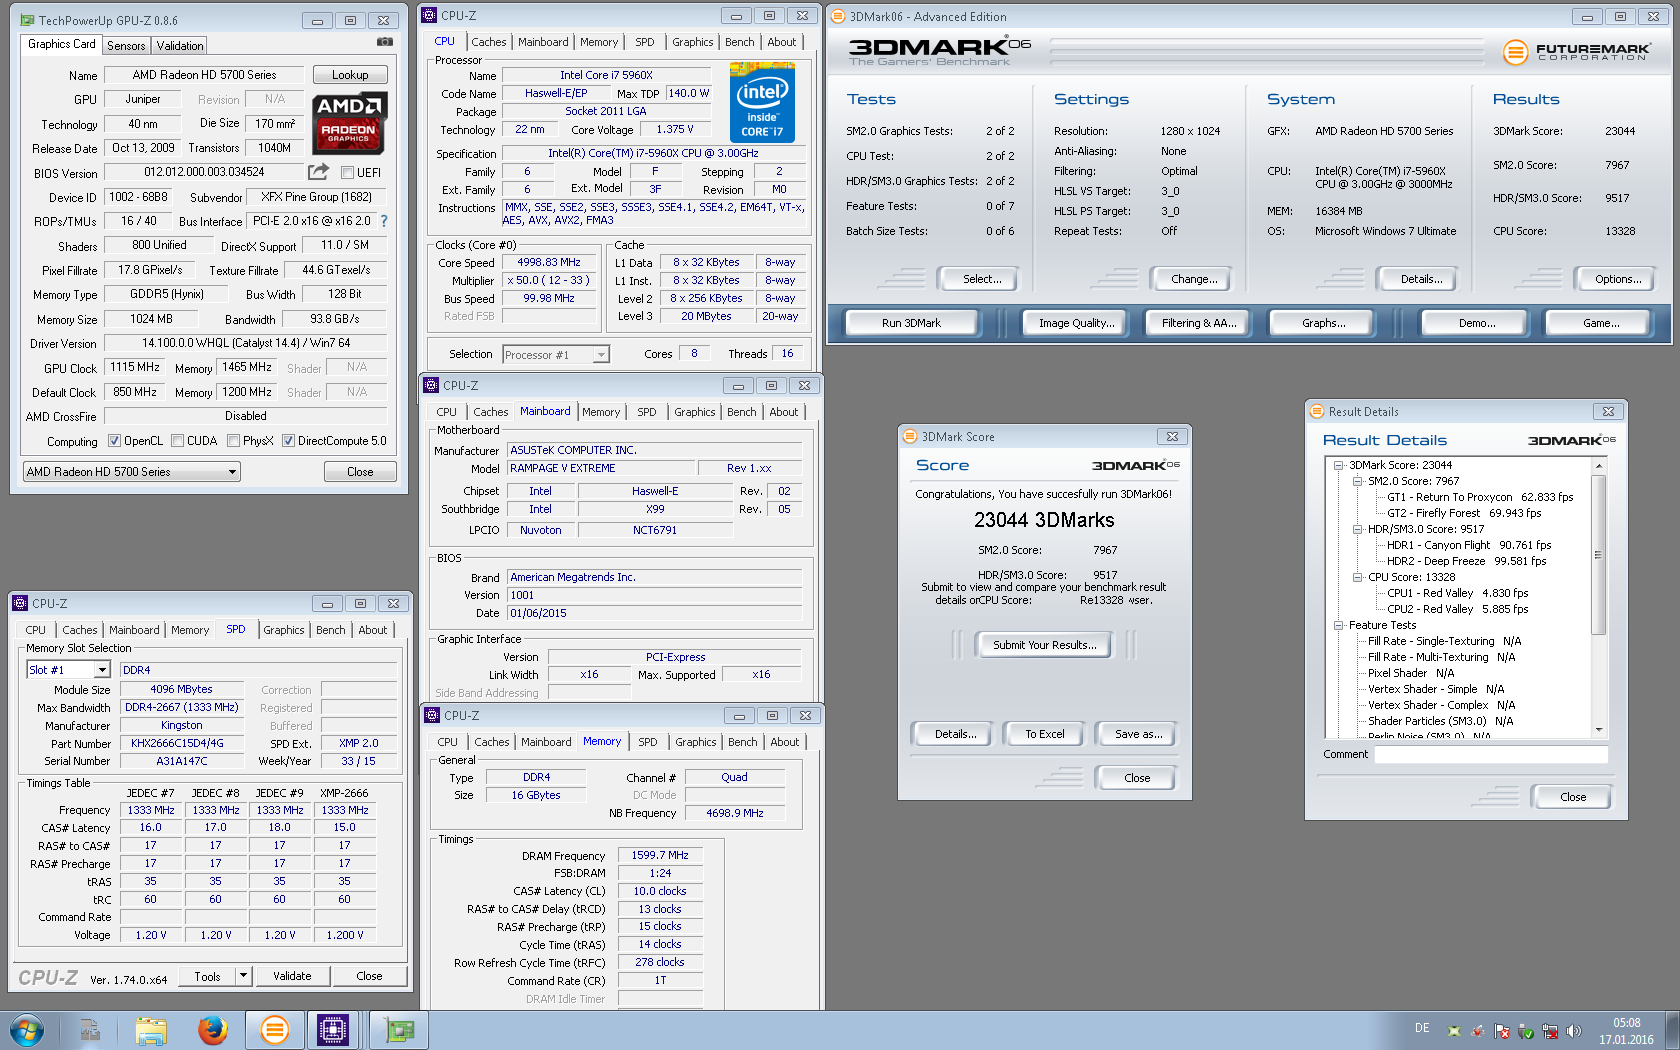The image size is (1680, 1050).
Task: Open Windows Explorer from the taskbar
Action: click(x=151, y=1030)
